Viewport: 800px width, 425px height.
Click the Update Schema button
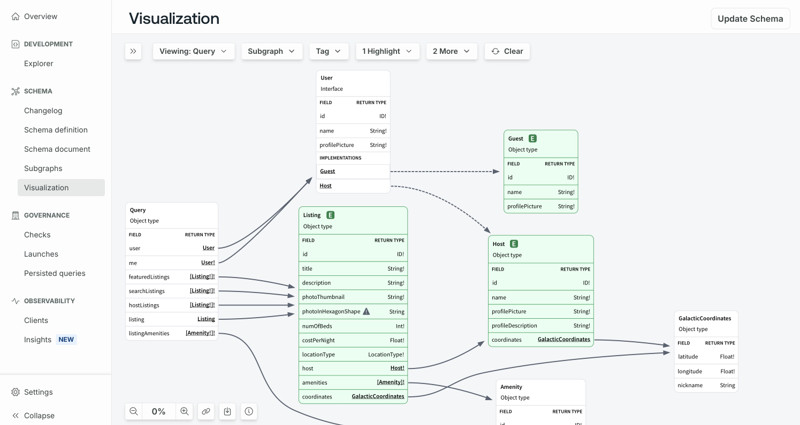(x=750, y=19)
